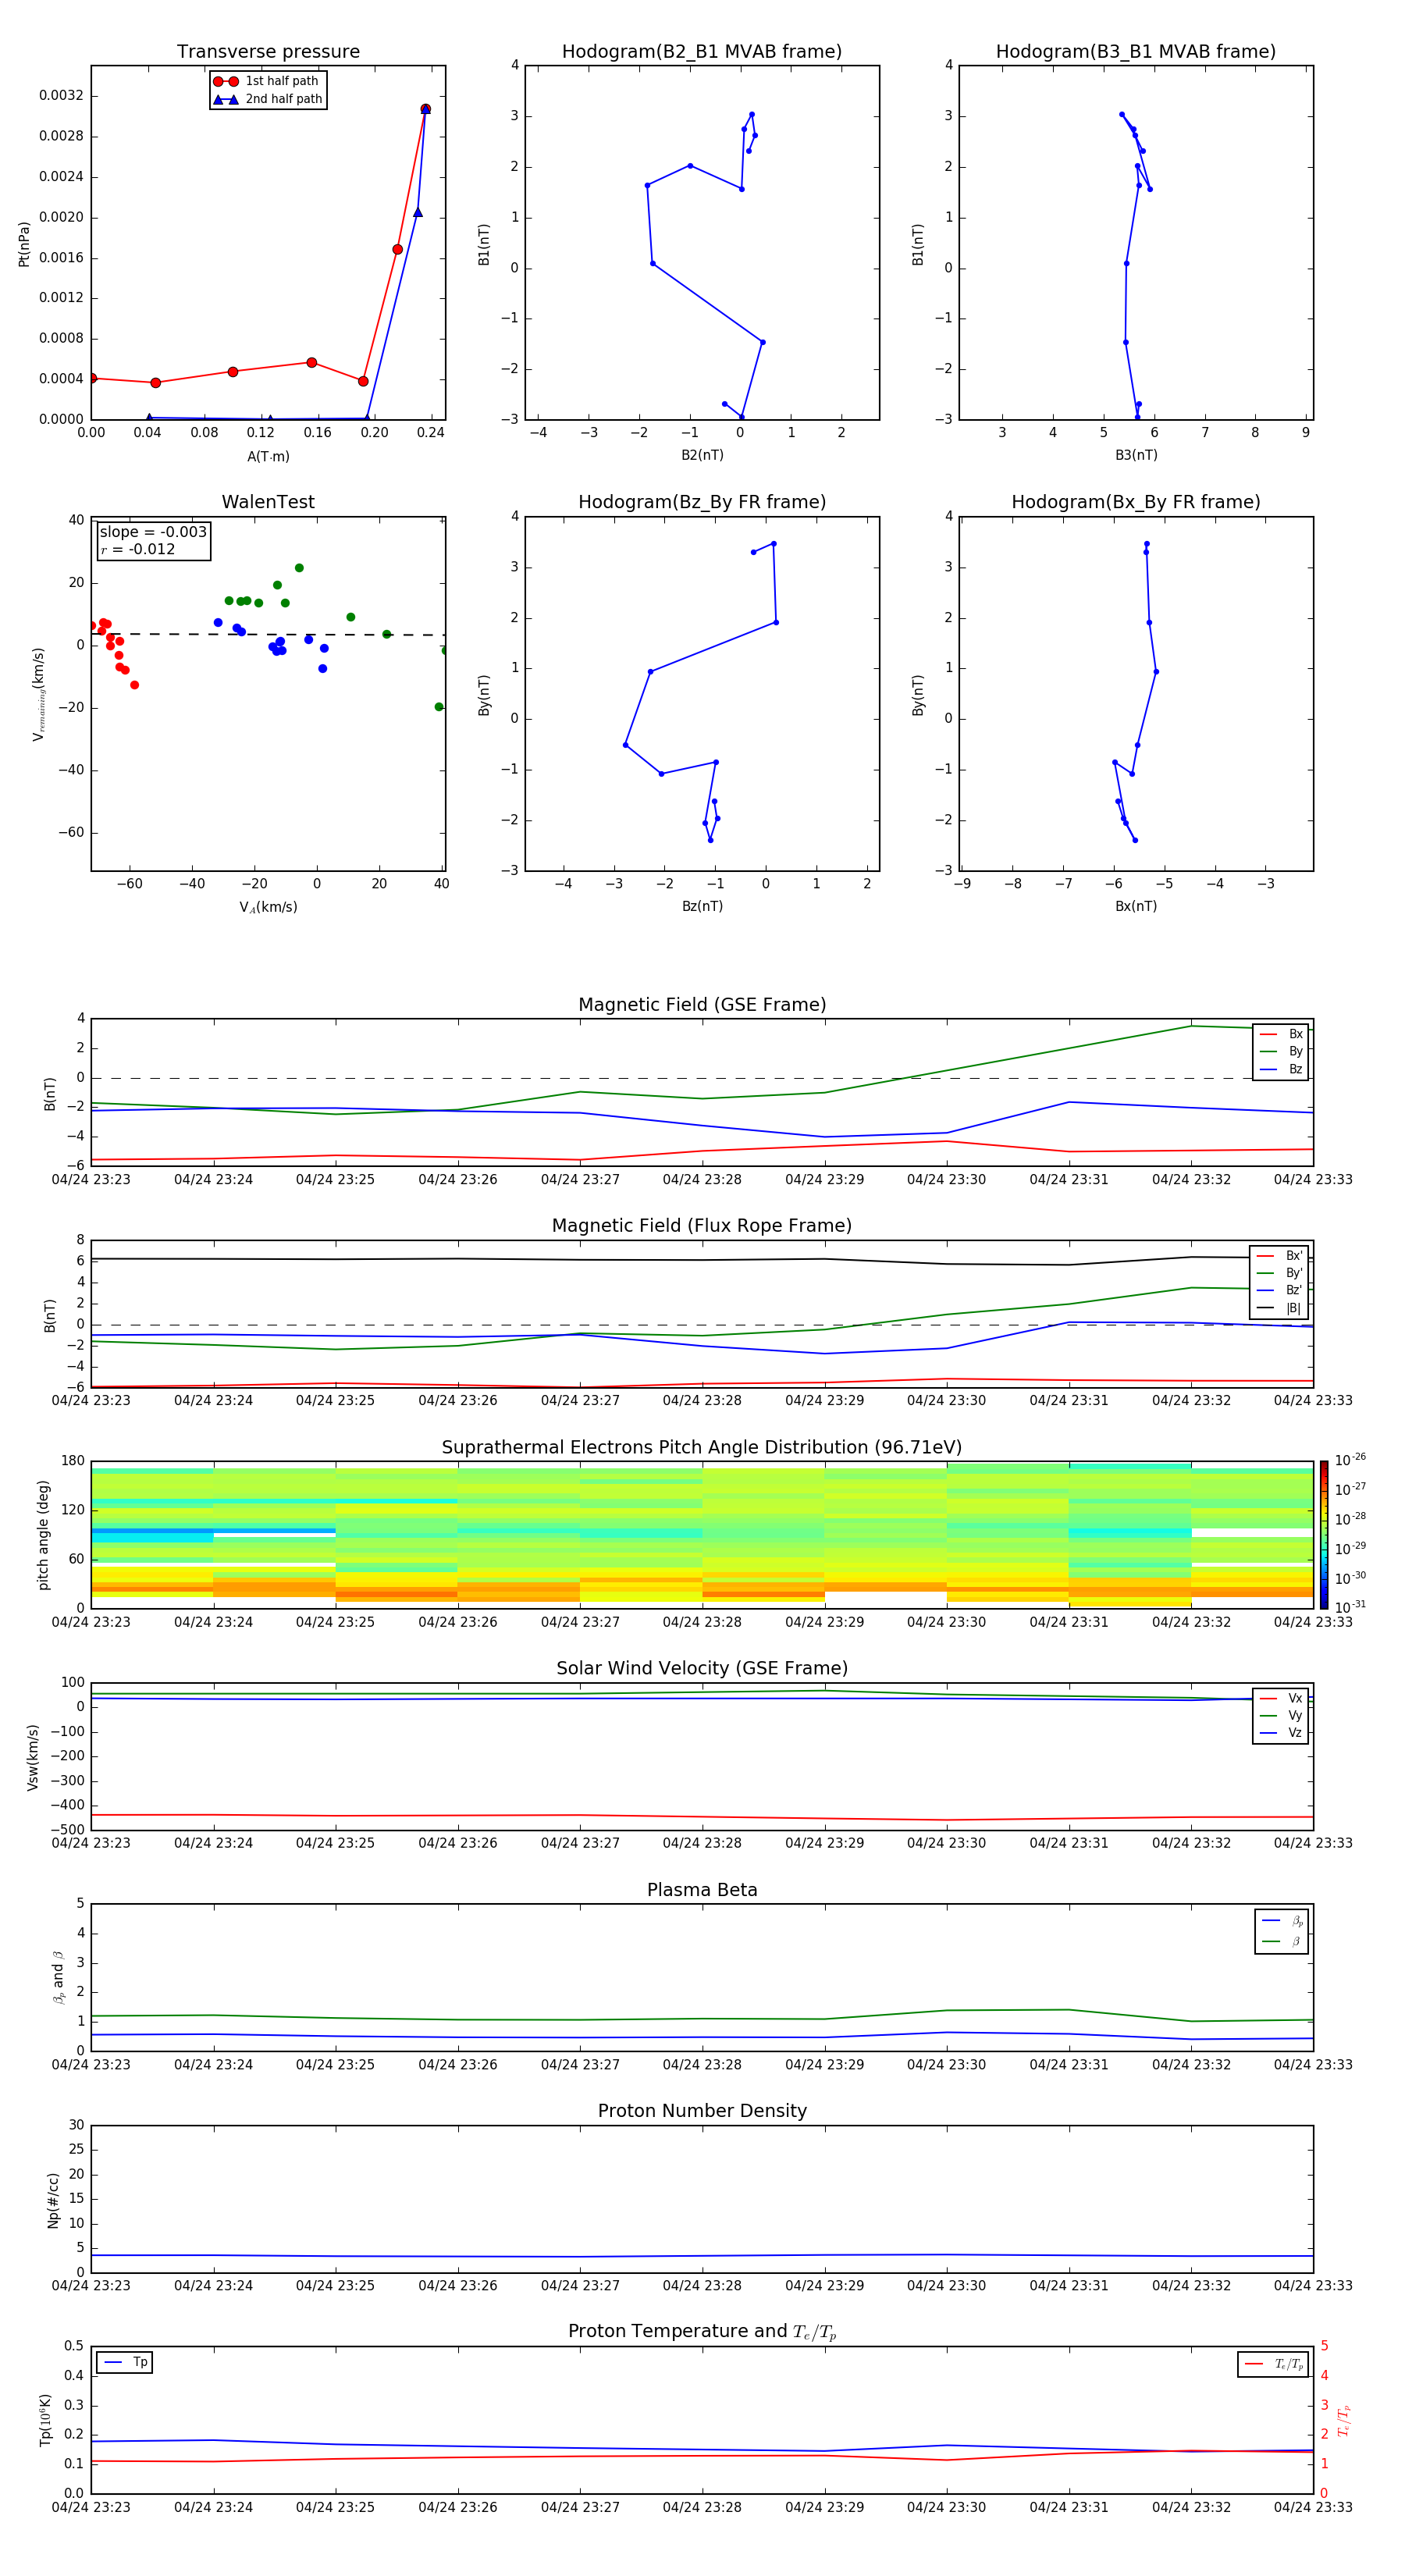
Task: Click the 'Magnetic Field (Flux Rope Frame)' title
Action: coord(702,1226)
